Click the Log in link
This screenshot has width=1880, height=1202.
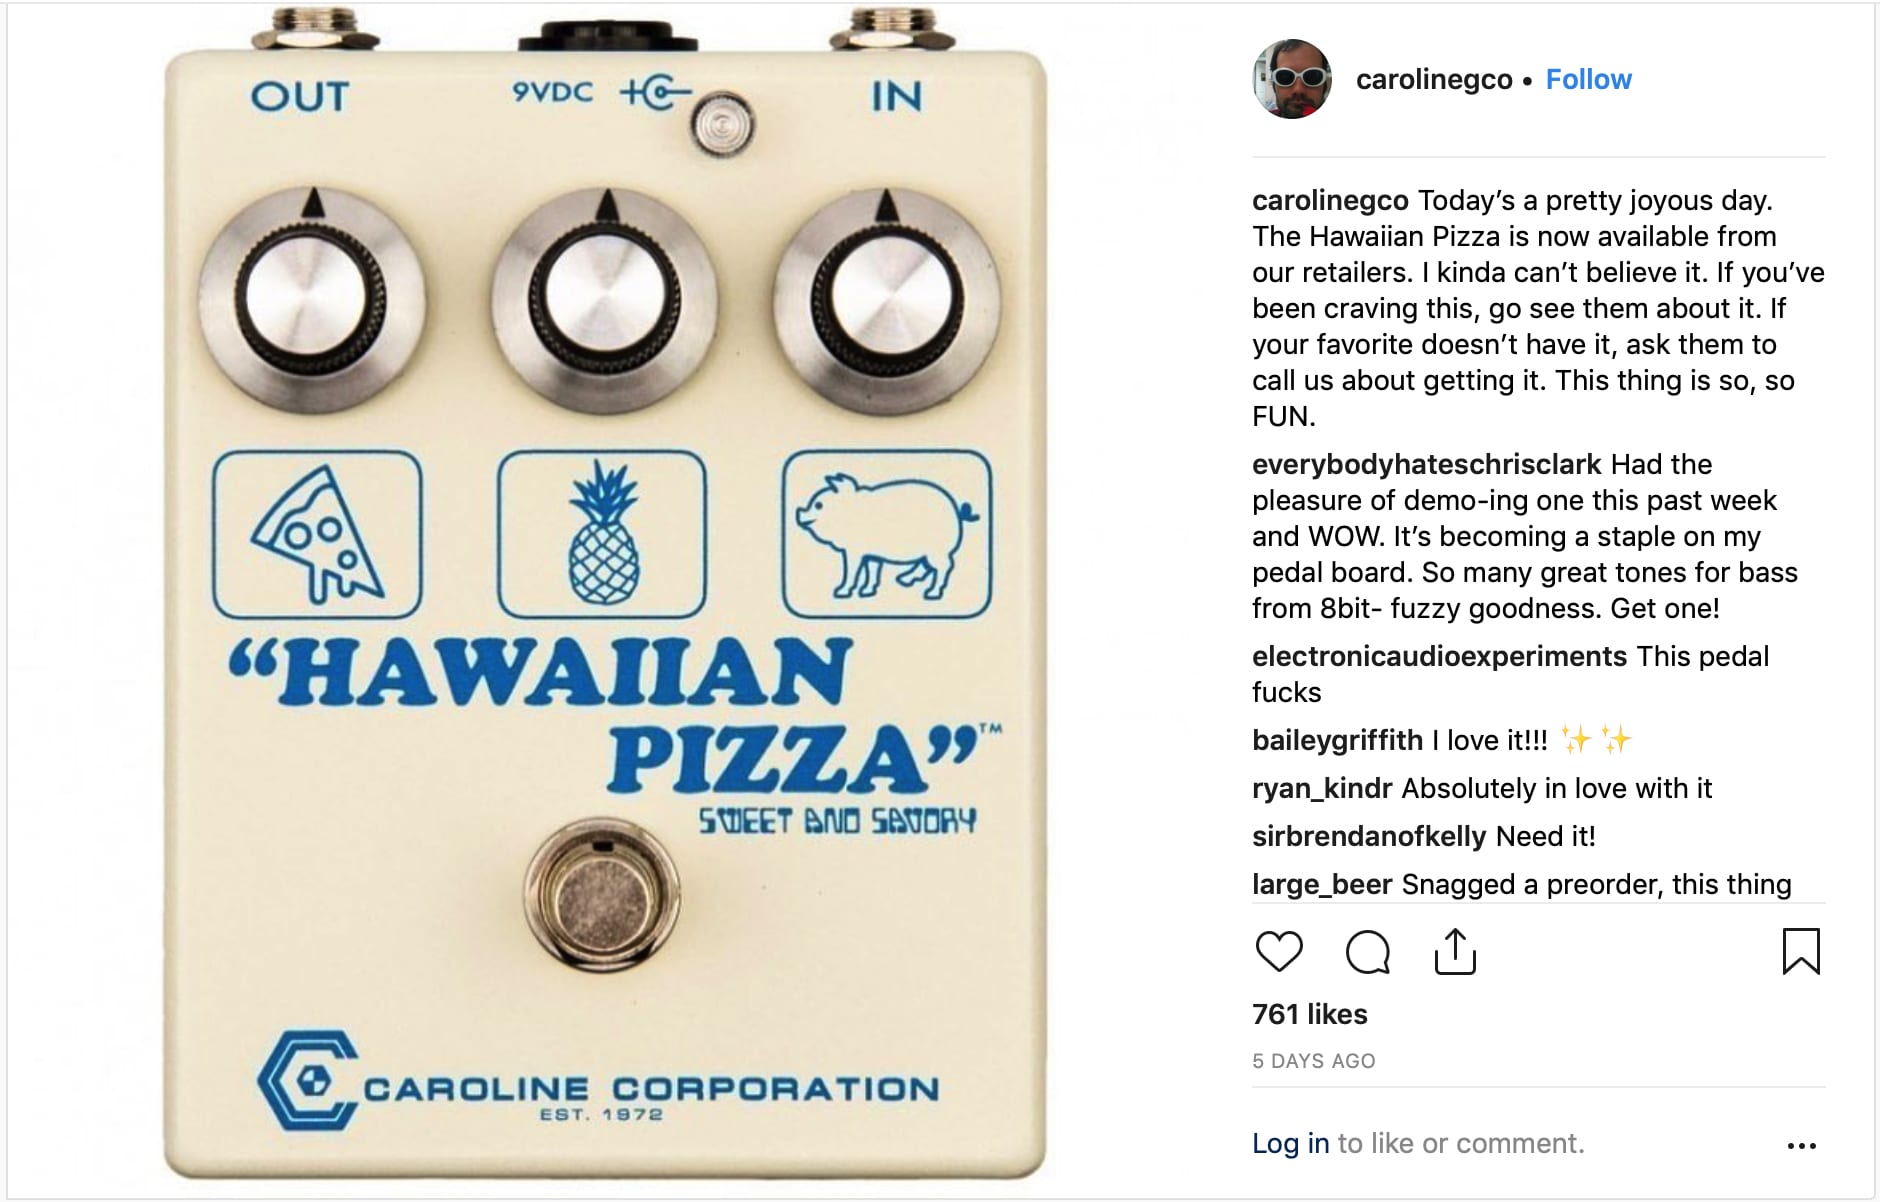click(1290, 1143)
